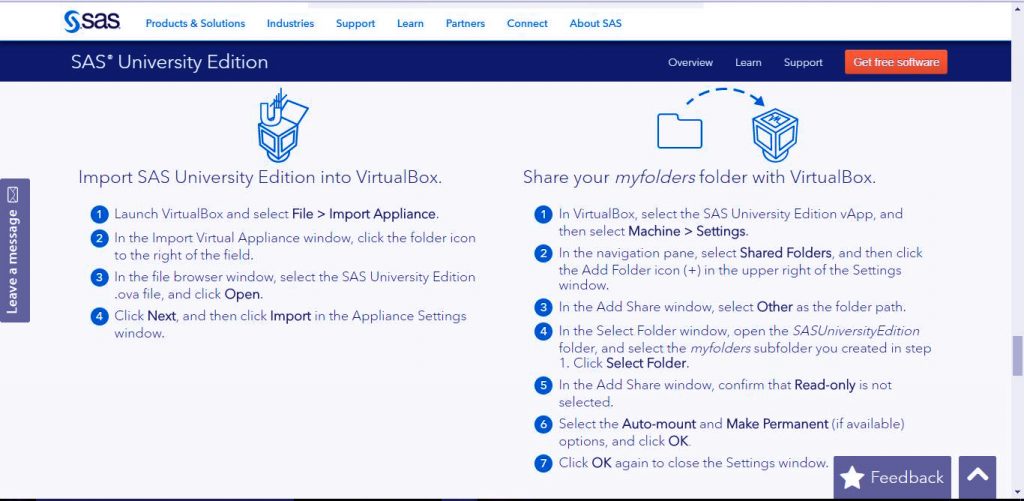The width and height of the screenshot is (1024, 501).
Task: Click the italic text 'SASUniversityEdition'
Action: click(856, 331)
